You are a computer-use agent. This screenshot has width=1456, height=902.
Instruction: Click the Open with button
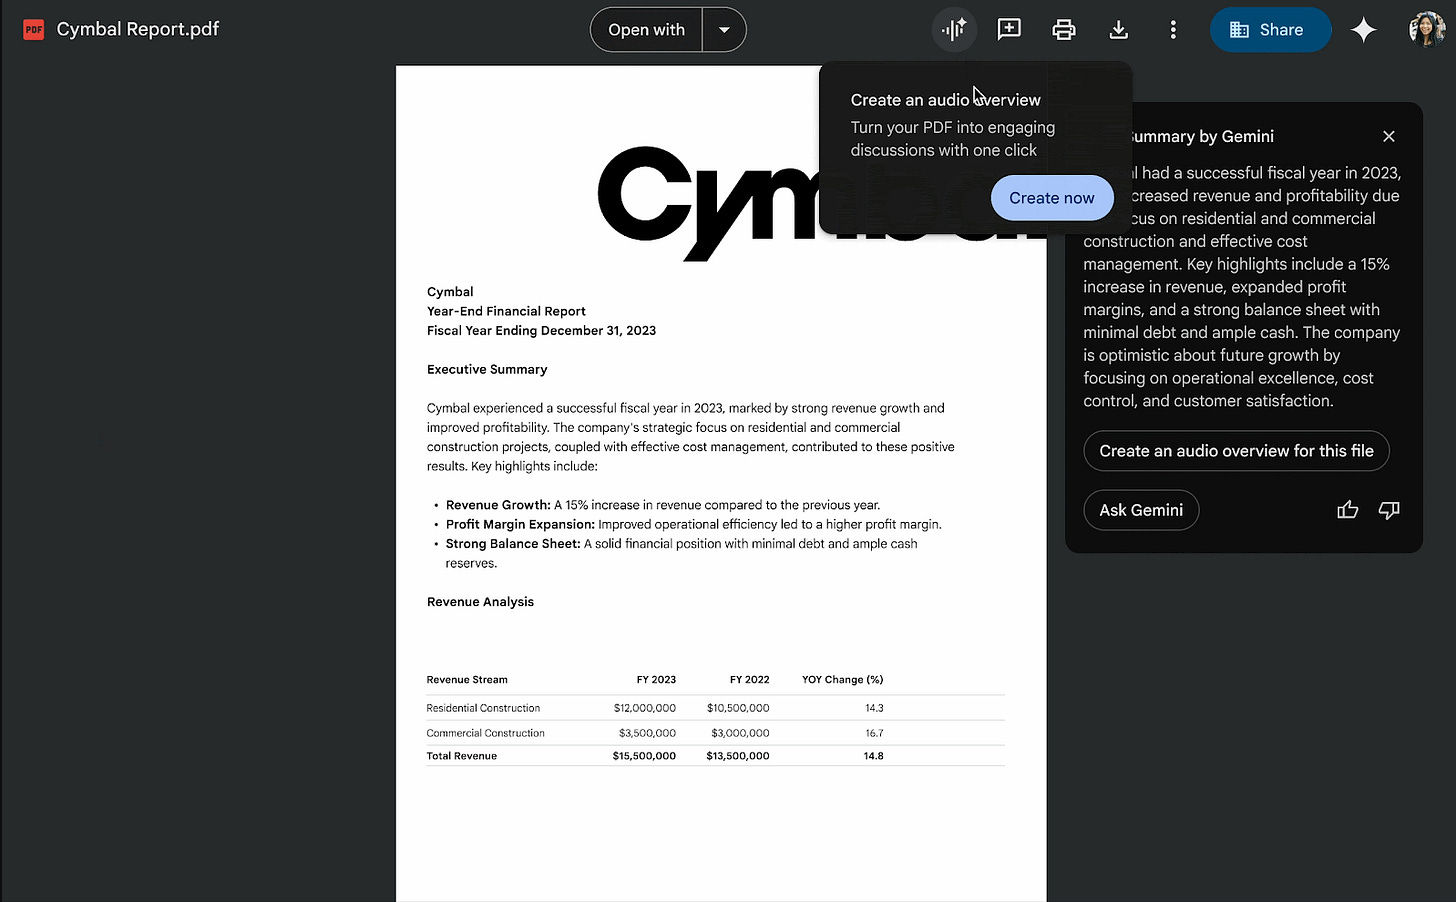(647, 30)
